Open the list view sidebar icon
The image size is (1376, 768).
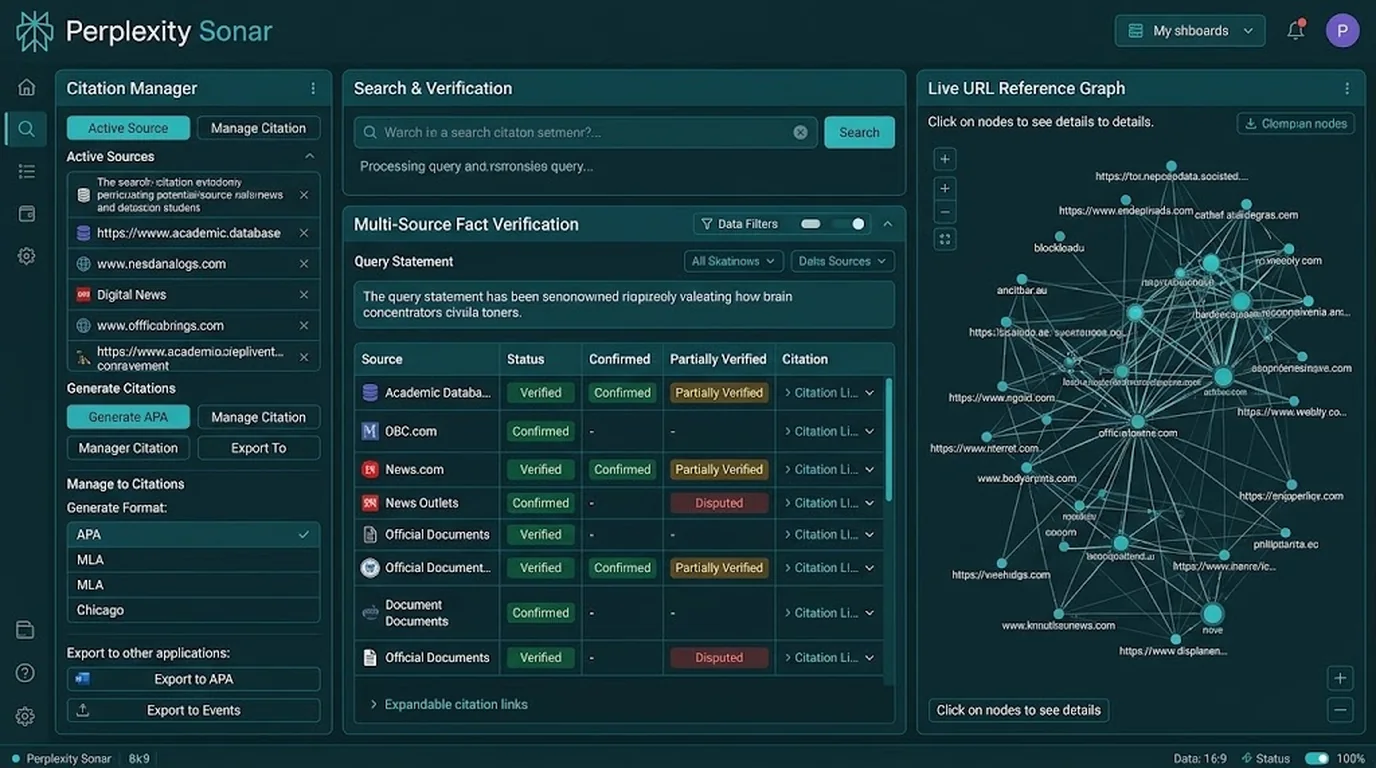(27, 172)
